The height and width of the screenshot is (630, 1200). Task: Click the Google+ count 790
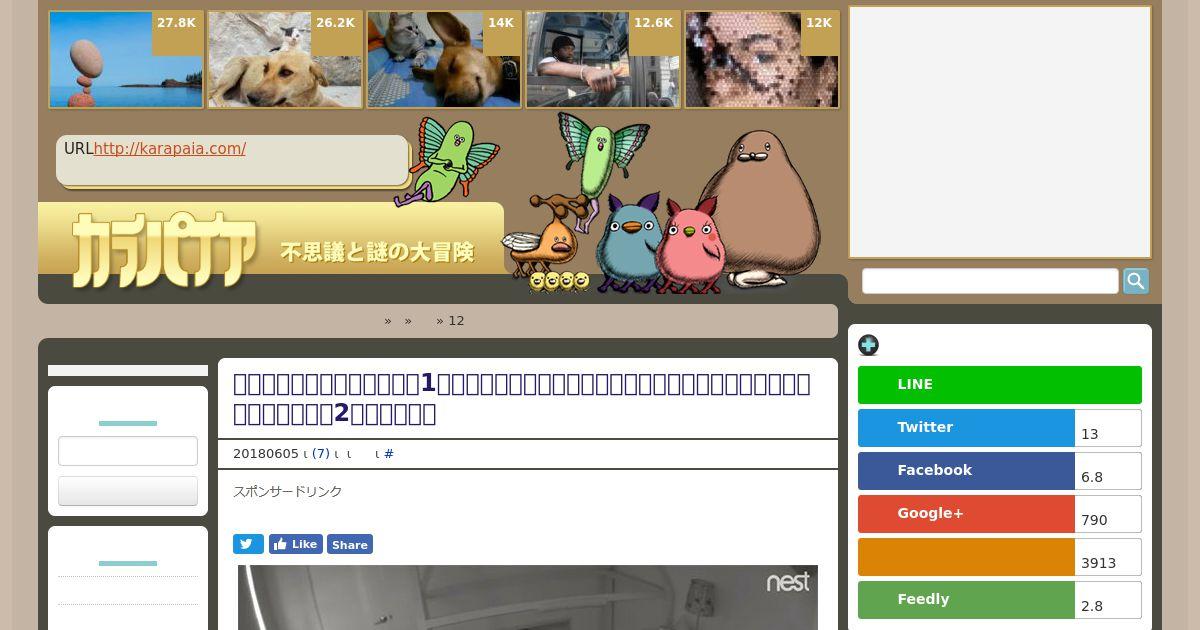coord(1108,514)
